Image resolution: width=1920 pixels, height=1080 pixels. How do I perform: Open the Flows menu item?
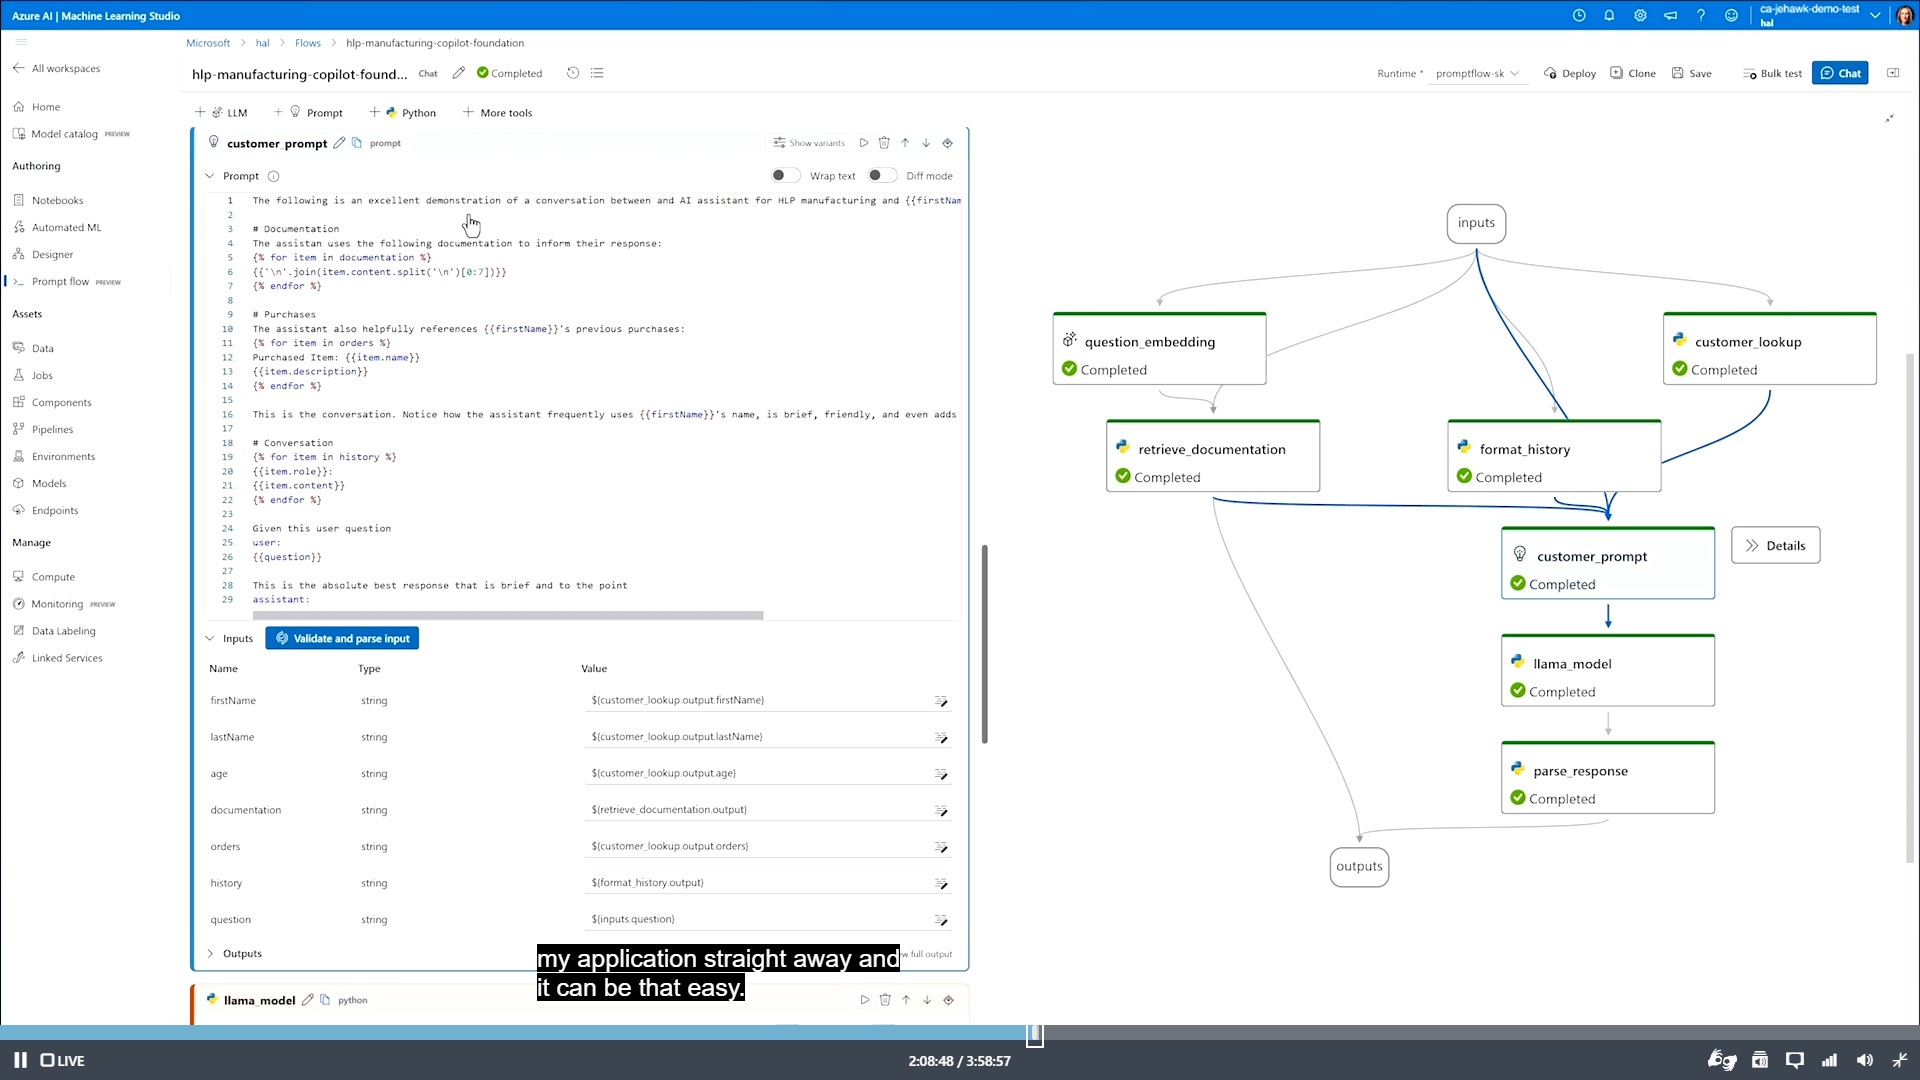(309, 42)
